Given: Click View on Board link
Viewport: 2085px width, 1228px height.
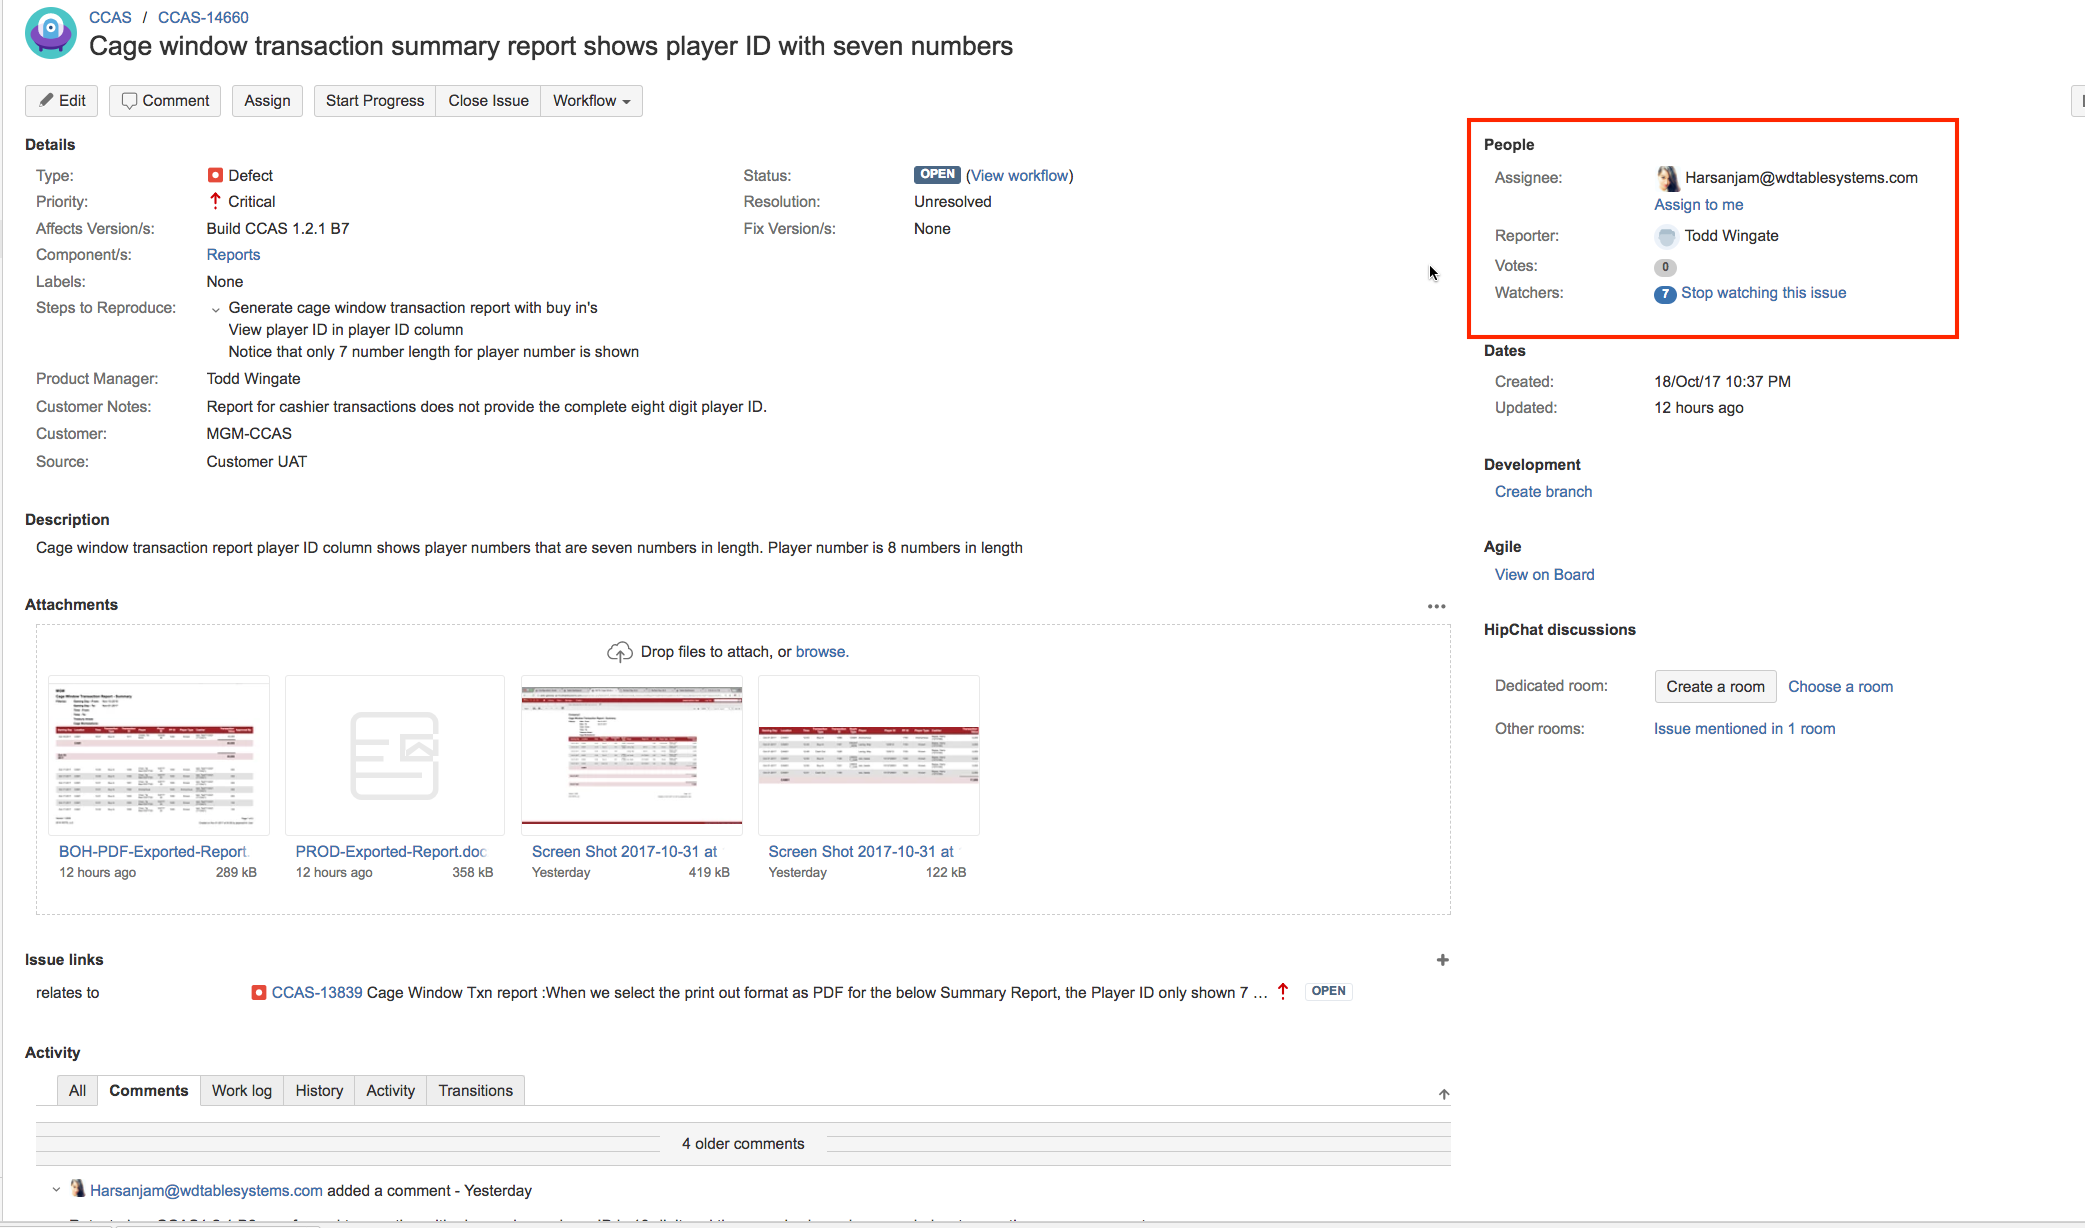Looking at the screenshot, I should pyautogui.click(x=1544, y=575).
